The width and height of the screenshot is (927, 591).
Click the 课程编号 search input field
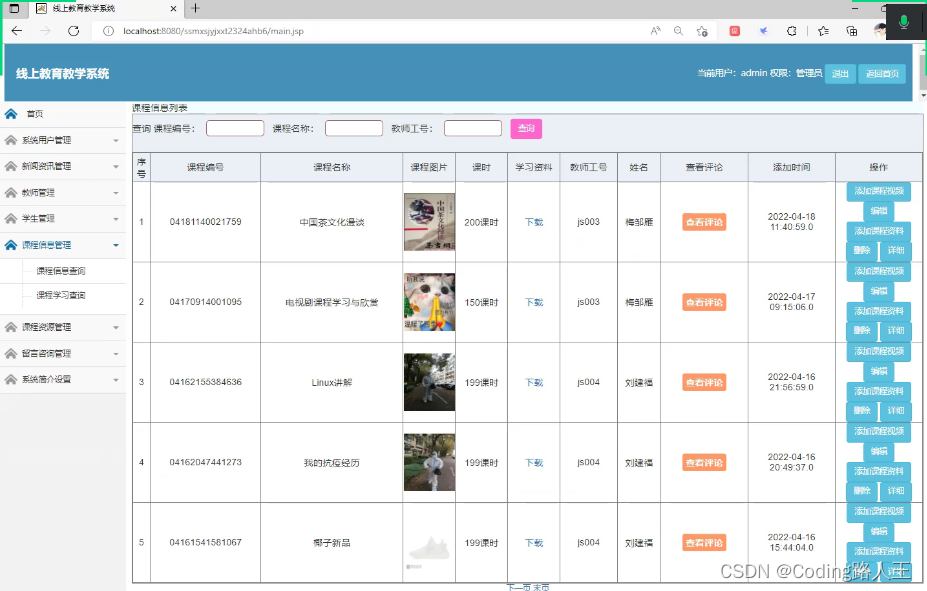point(235,128)
